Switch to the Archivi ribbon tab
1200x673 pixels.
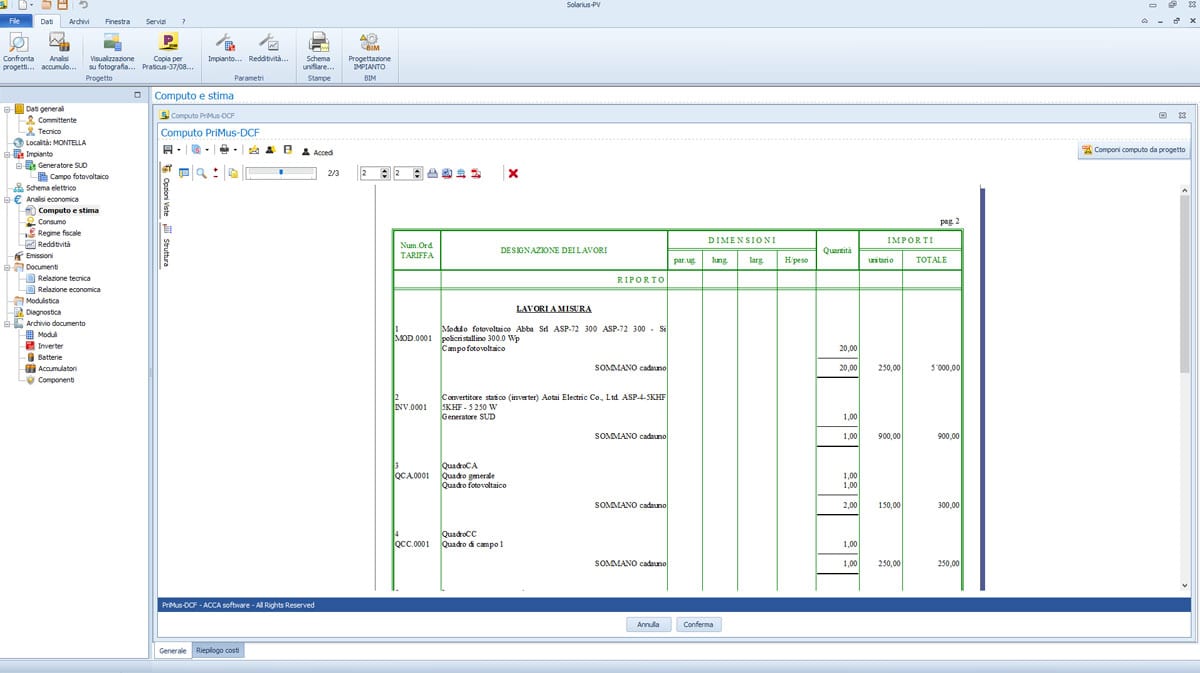point(79,21)
